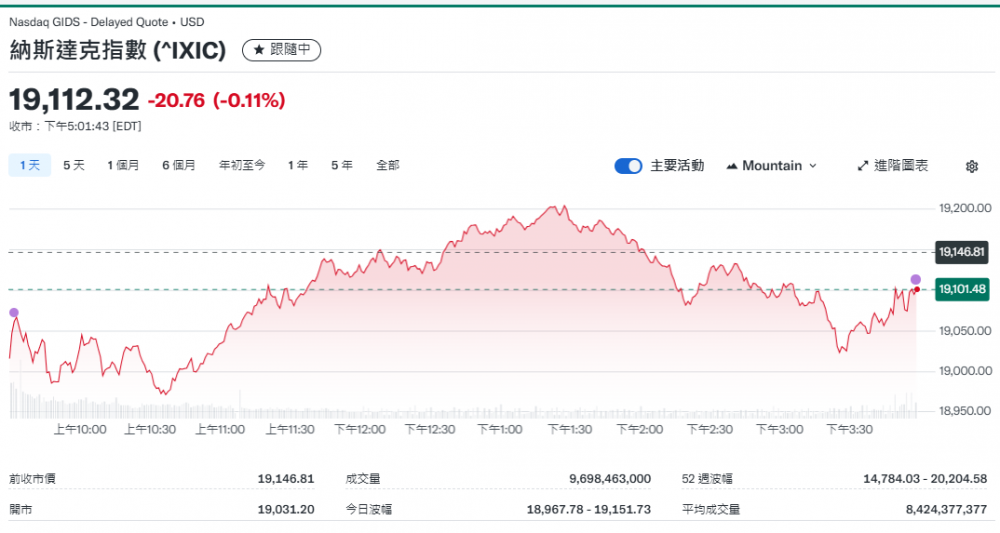This screenshot has width=1000, height=533.
Task: Select 年初至今 year-to-date range
Action: pyautogui.click(x=242, y=166)
